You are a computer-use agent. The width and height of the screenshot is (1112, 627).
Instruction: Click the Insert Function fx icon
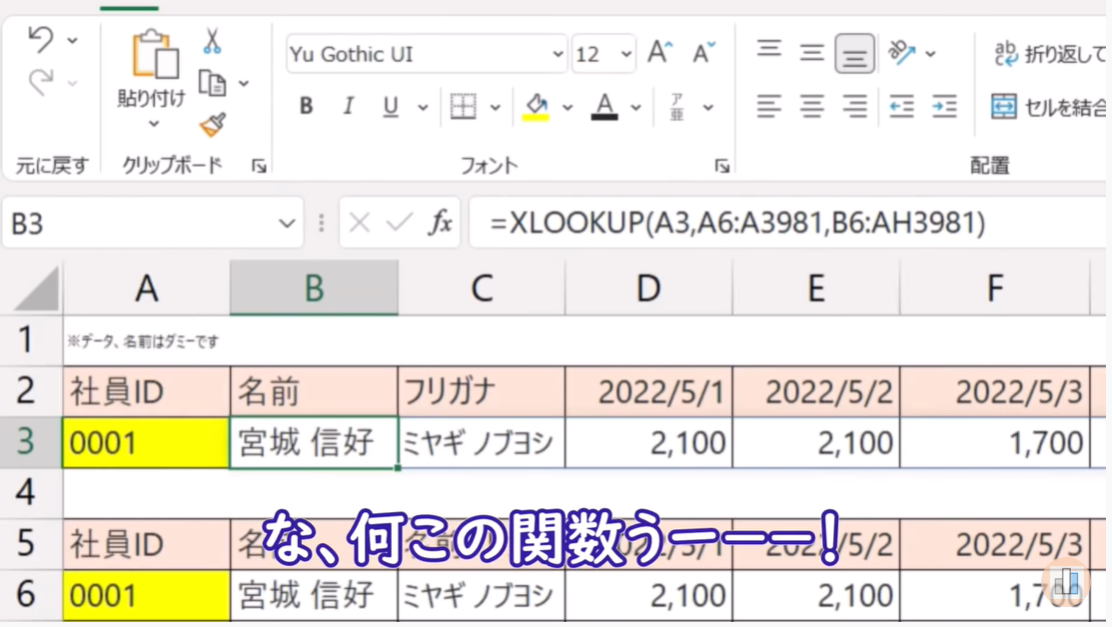coord(440,222)
